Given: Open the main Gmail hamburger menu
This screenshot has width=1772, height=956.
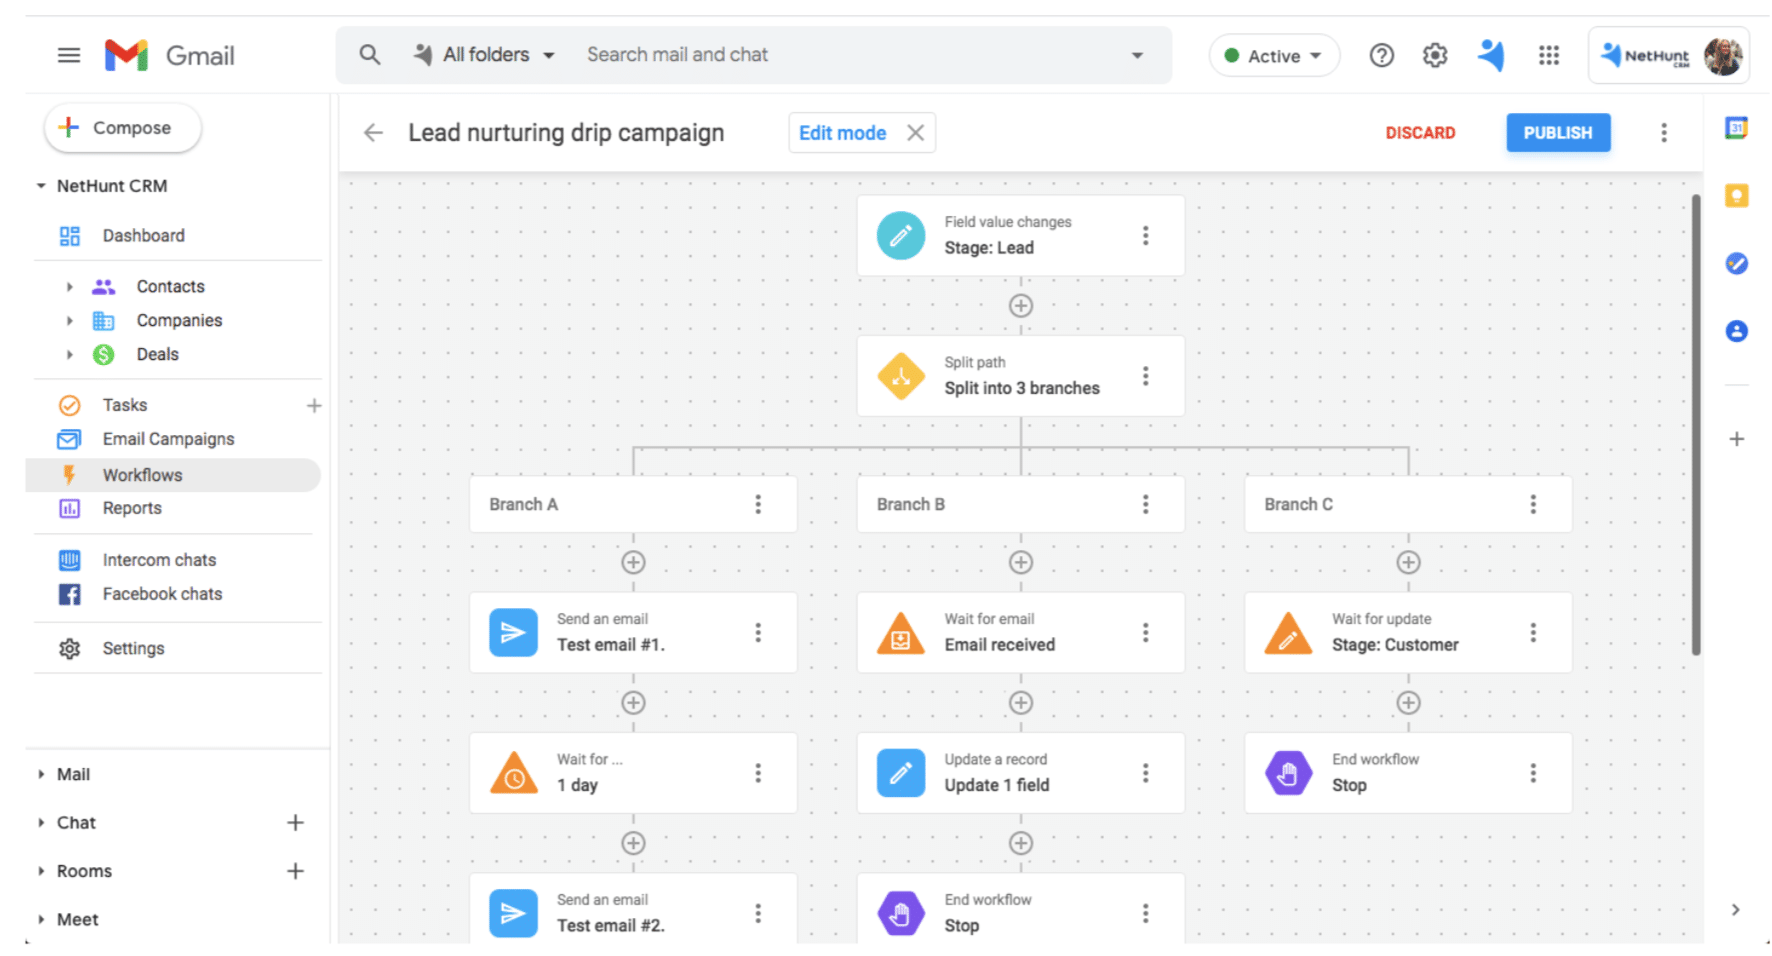Looking at the screenshot, I should click(68, 55).
